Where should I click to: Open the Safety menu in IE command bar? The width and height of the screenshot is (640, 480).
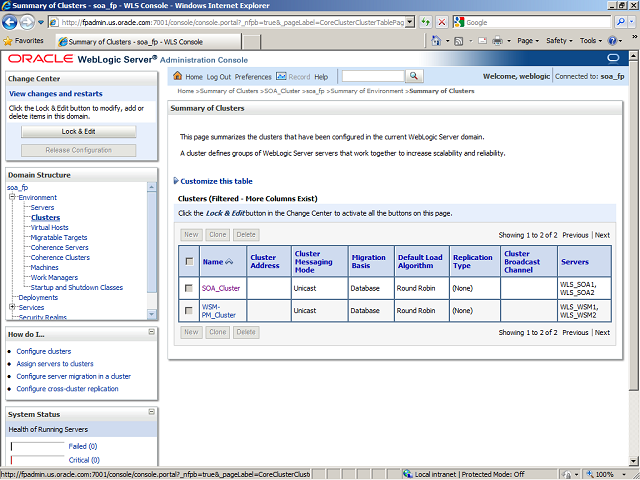pyautogui.click(x=558, y=41)
